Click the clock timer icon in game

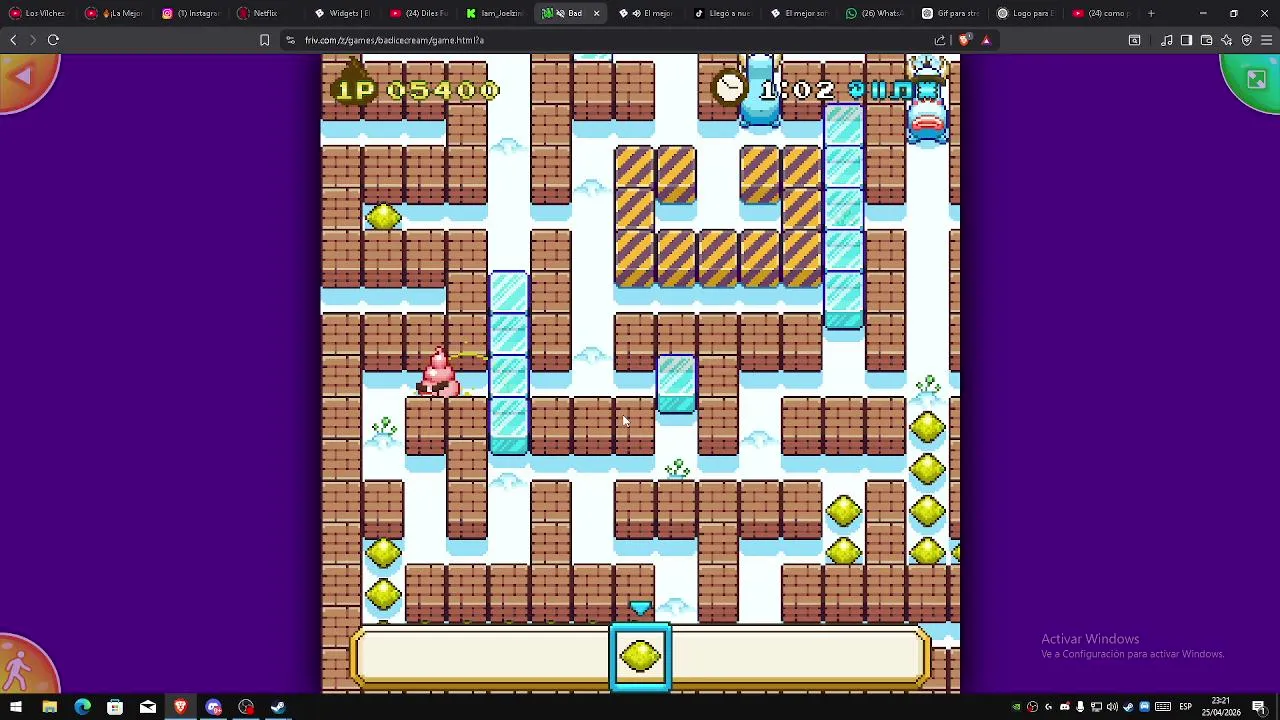coord(730,89)
